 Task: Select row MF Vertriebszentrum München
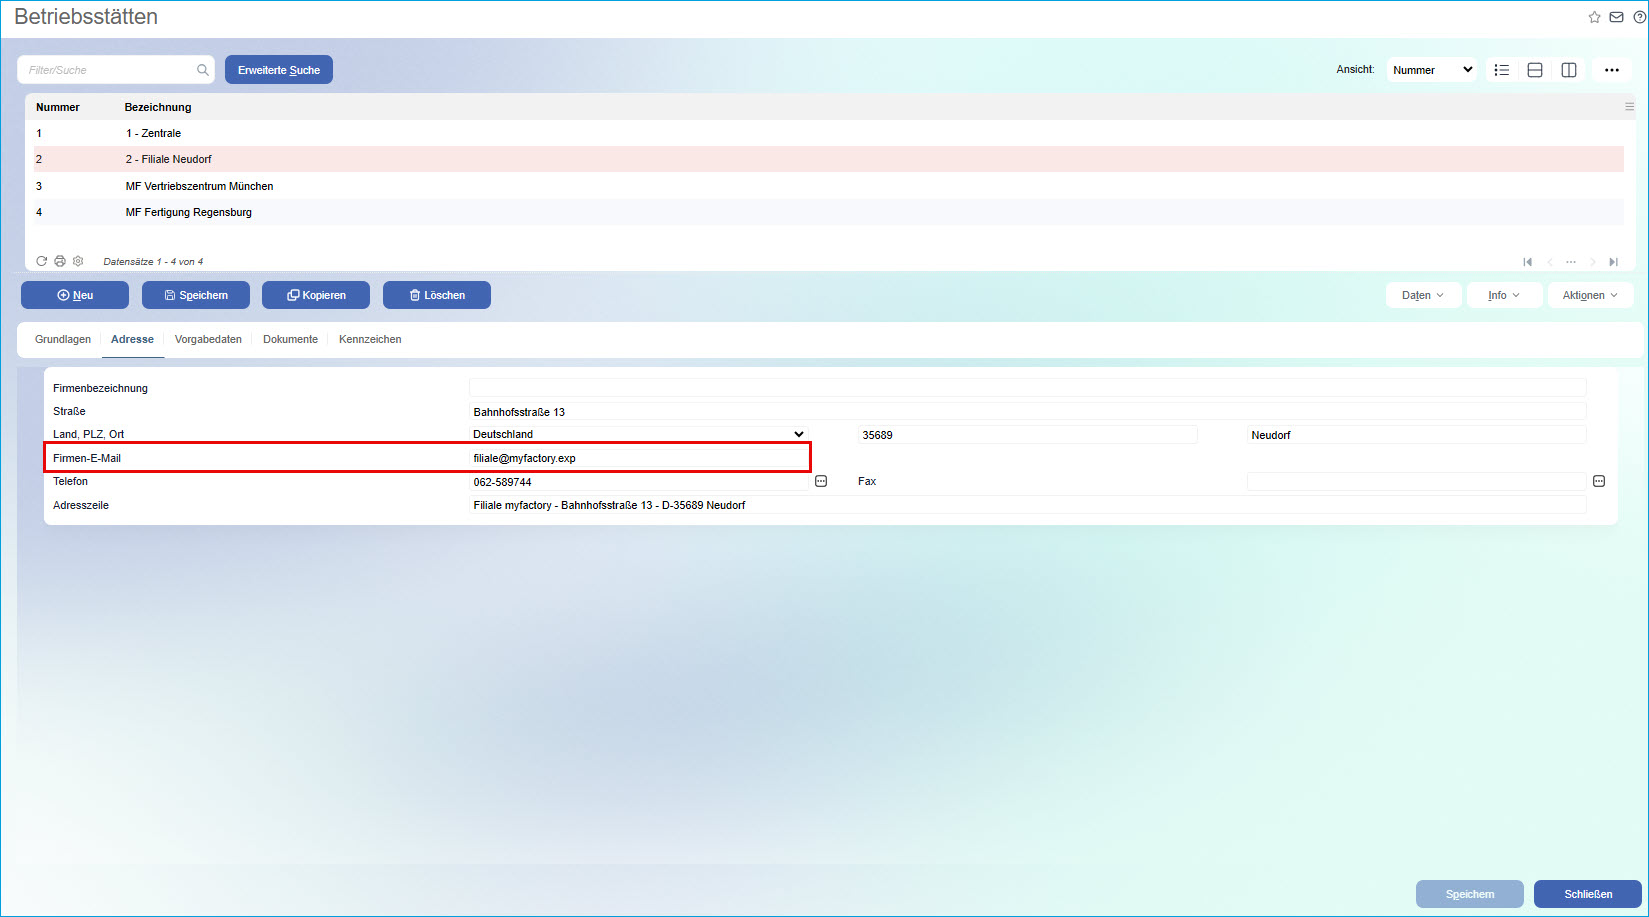pyautogui.click(x=828, y=186)
